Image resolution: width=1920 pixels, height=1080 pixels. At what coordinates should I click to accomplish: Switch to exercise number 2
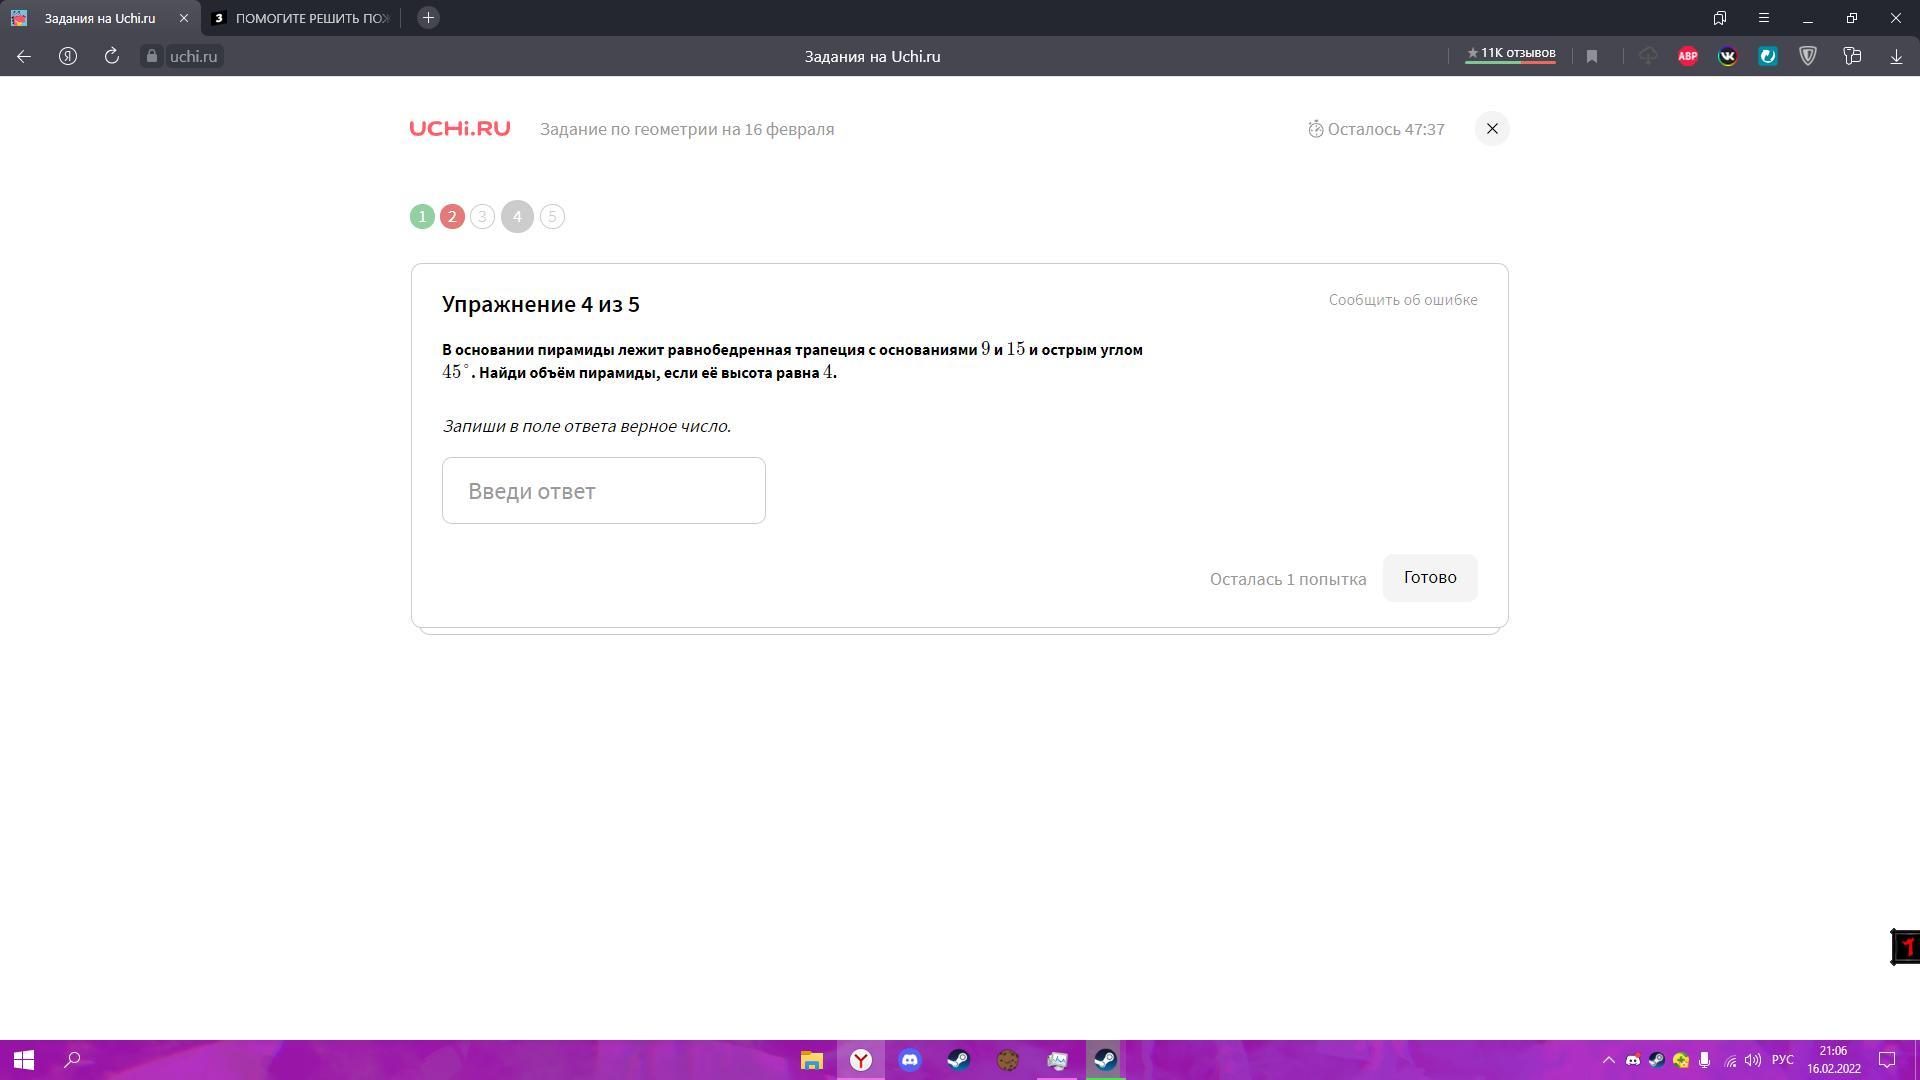(x=452, y=217)
